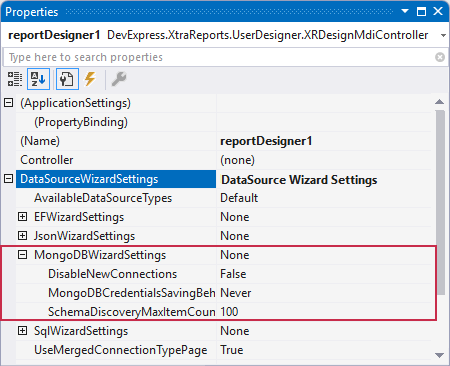Viewport: 450px width, 366px height.
Task: Maximize the Properties panel
Action: coord(422,11)
